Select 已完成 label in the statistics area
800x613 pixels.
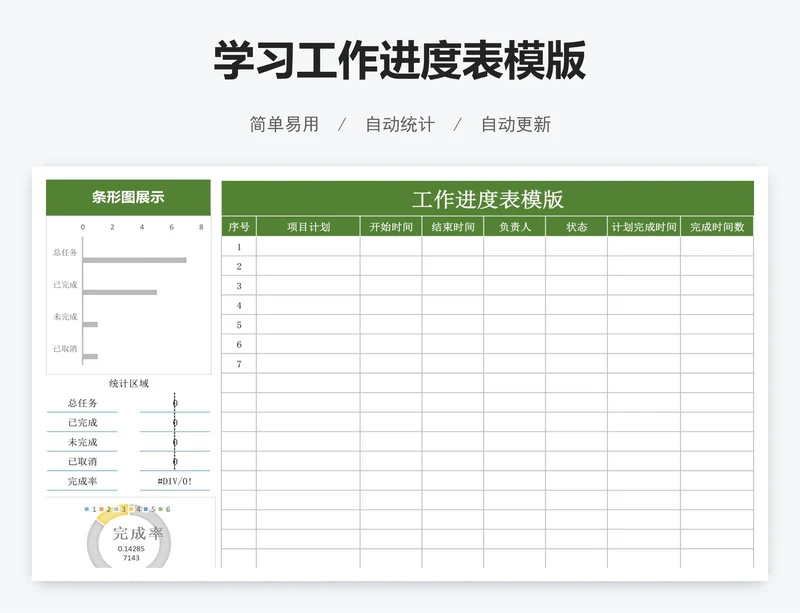coord(82,422)
